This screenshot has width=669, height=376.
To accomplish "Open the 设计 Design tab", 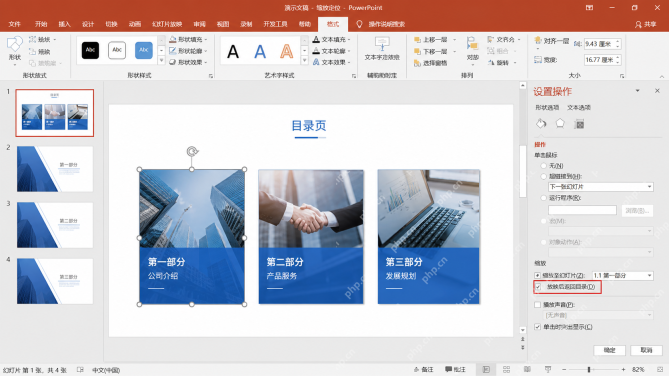I will coord(87,24).
